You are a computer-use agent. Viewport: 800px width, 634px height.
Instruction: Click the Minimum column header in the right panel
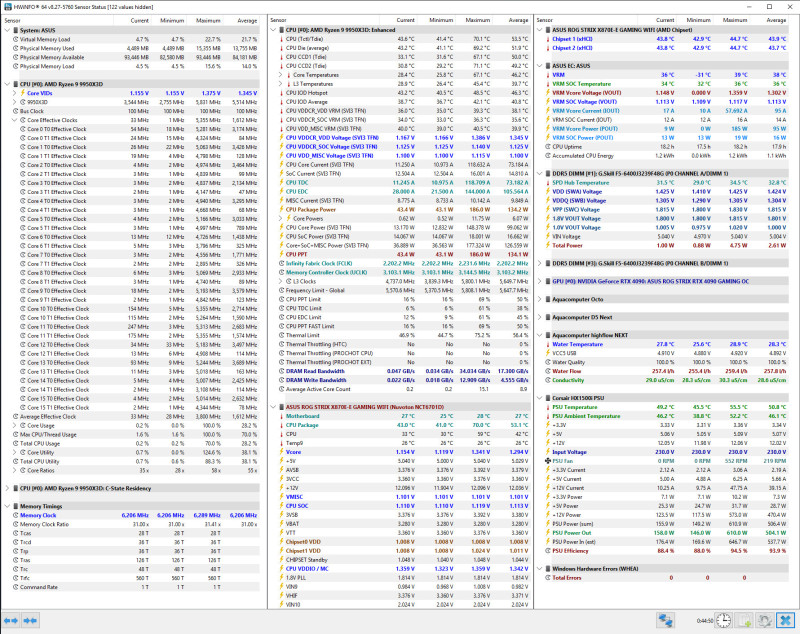695,20
